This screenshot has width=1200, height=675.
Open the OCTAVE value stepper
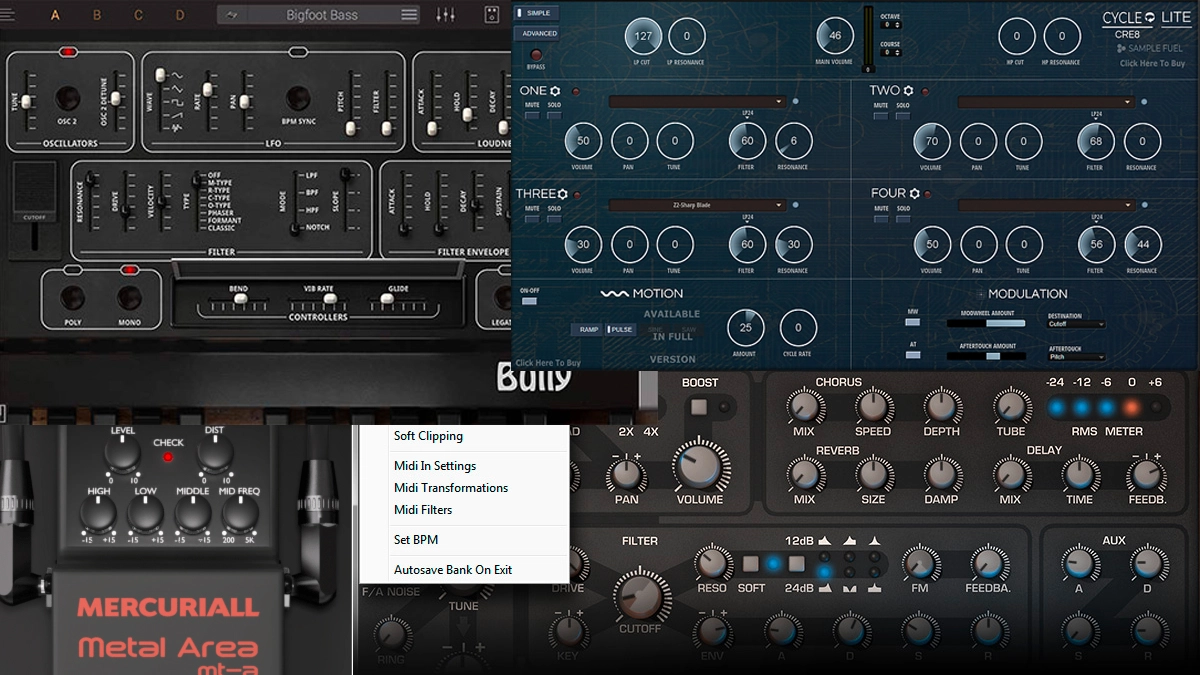[890, 26]
